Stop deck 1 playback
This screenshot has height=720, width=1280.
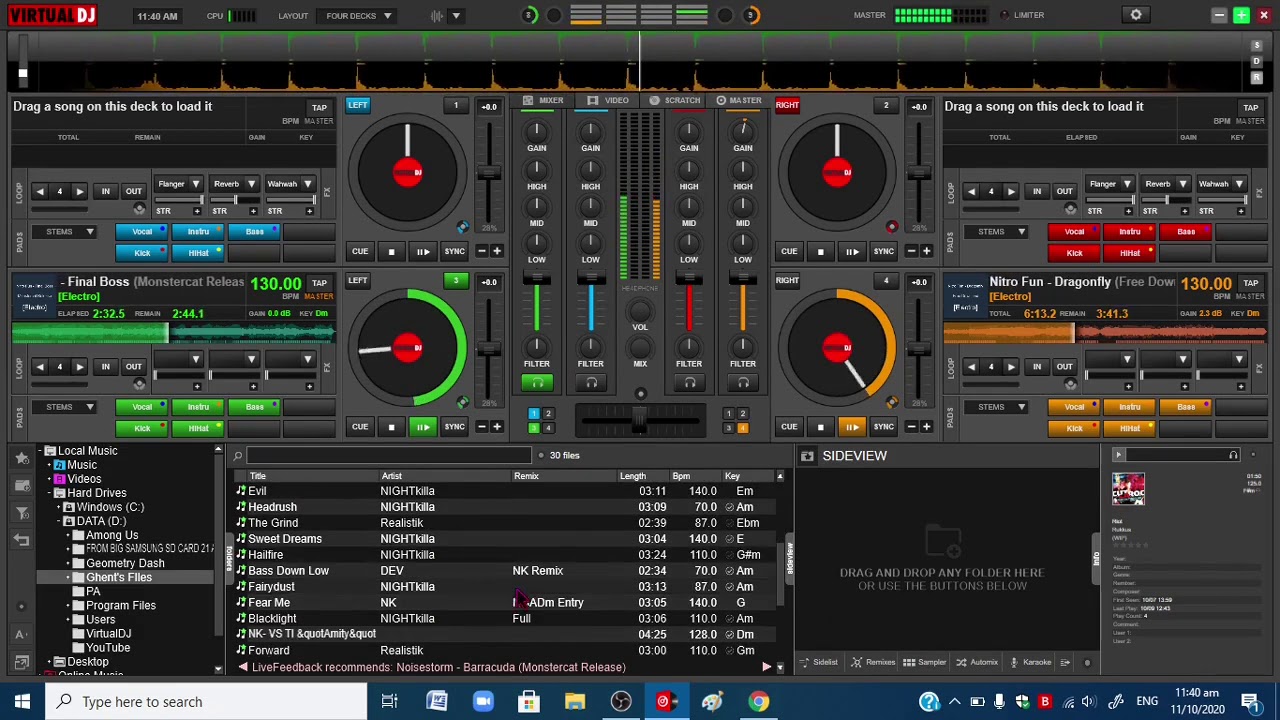pyautogui.click(x=391, y=252)
